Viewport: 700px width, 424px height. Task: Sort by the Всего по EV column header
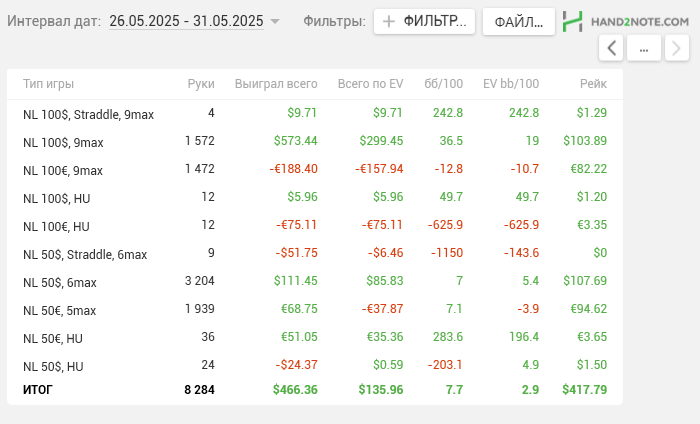pos(370,85)
